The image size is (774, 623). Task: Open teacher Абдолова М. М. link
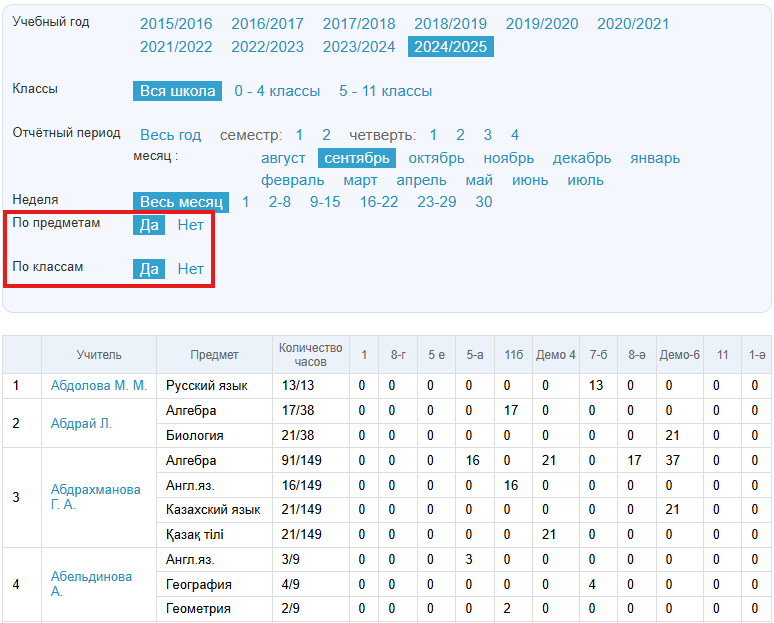(x=98, y=385)
